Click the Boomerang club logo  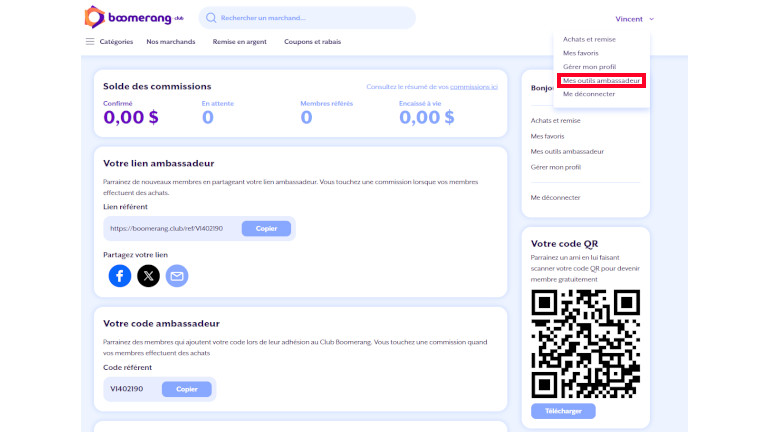[x=133, y=17]
